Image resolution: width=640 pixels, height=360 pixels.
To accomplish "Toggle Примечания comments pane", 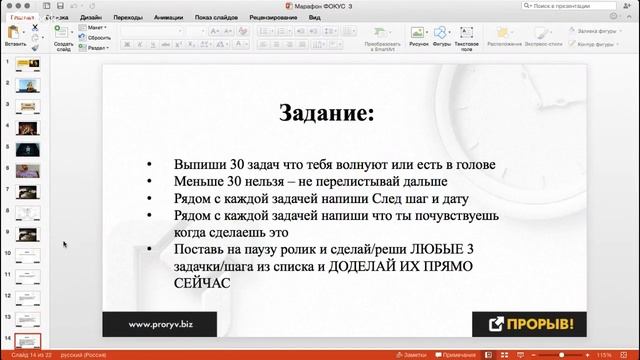I will click(456, 355).
